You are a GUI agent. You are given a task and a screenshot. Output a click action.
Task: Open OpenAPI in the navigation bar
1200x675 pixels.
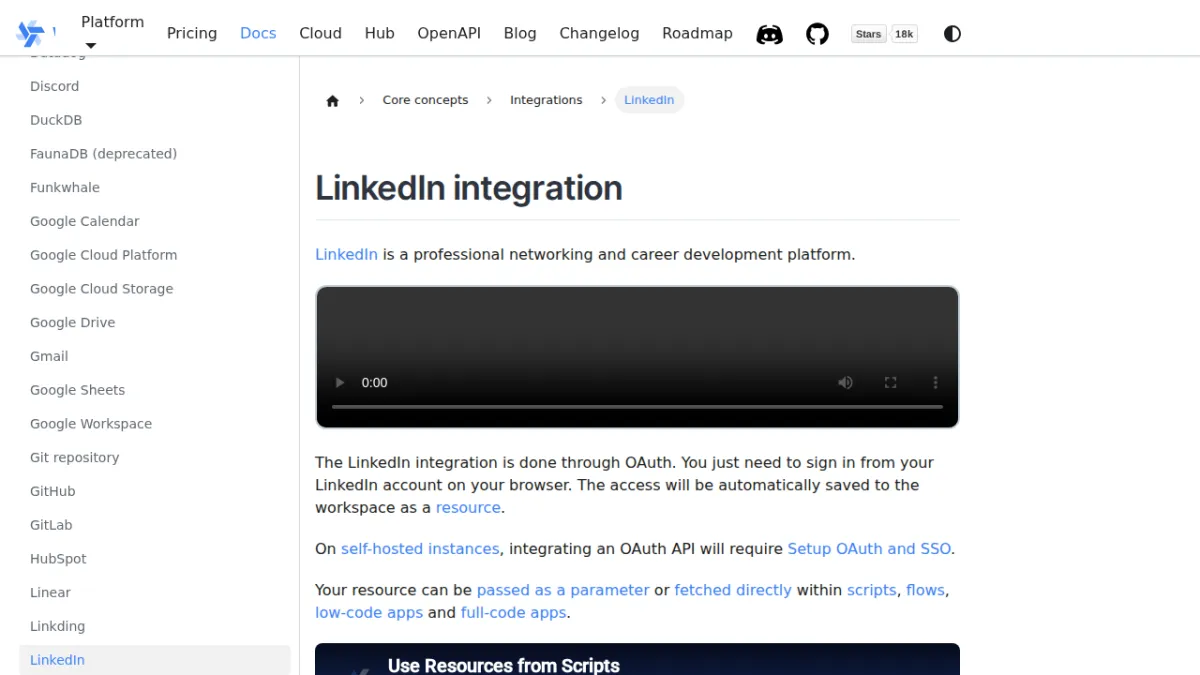click(x=449, y=33)
